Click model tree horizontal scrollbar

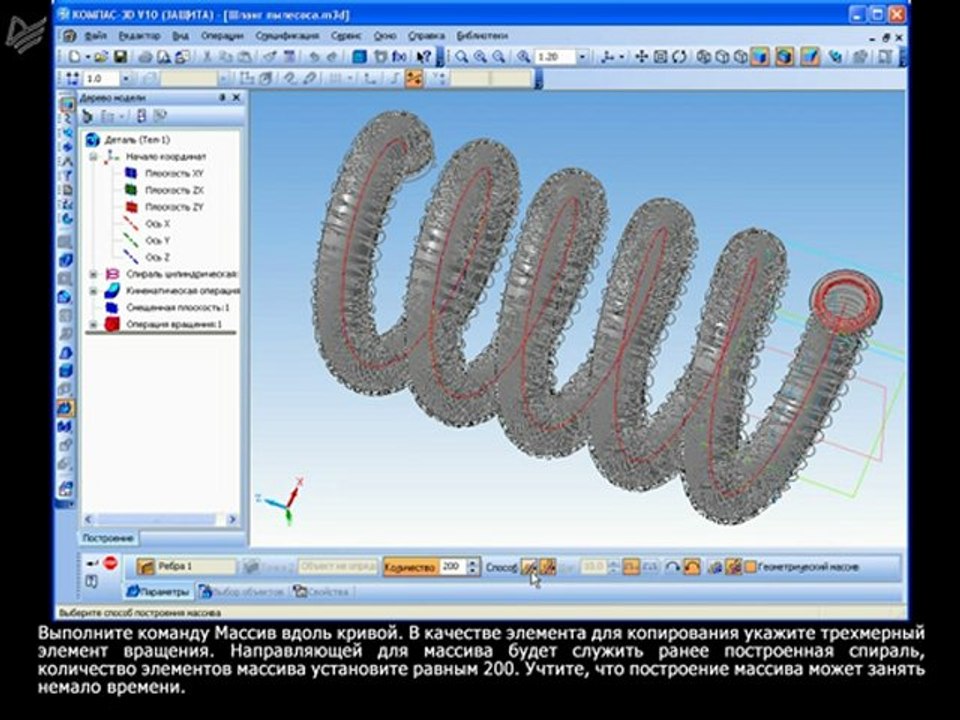tap(160, 519)
